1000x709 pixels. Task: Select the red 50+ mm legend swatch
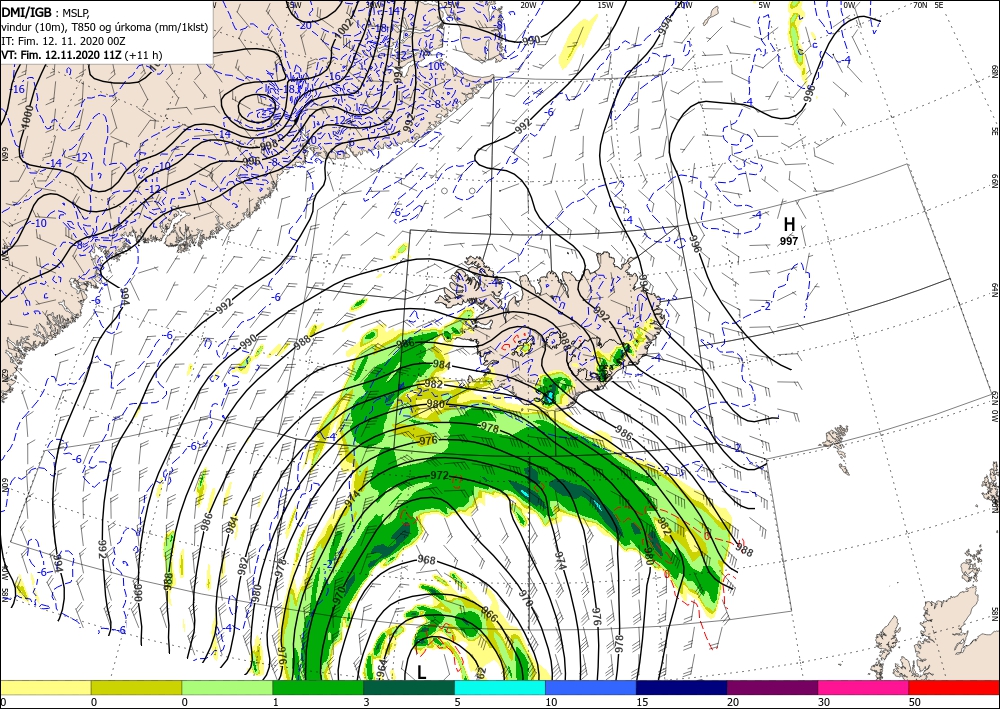tap(954, 687)
